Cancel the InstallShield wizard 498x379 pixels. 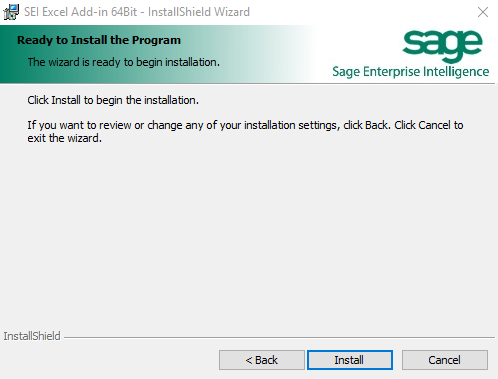445,360
